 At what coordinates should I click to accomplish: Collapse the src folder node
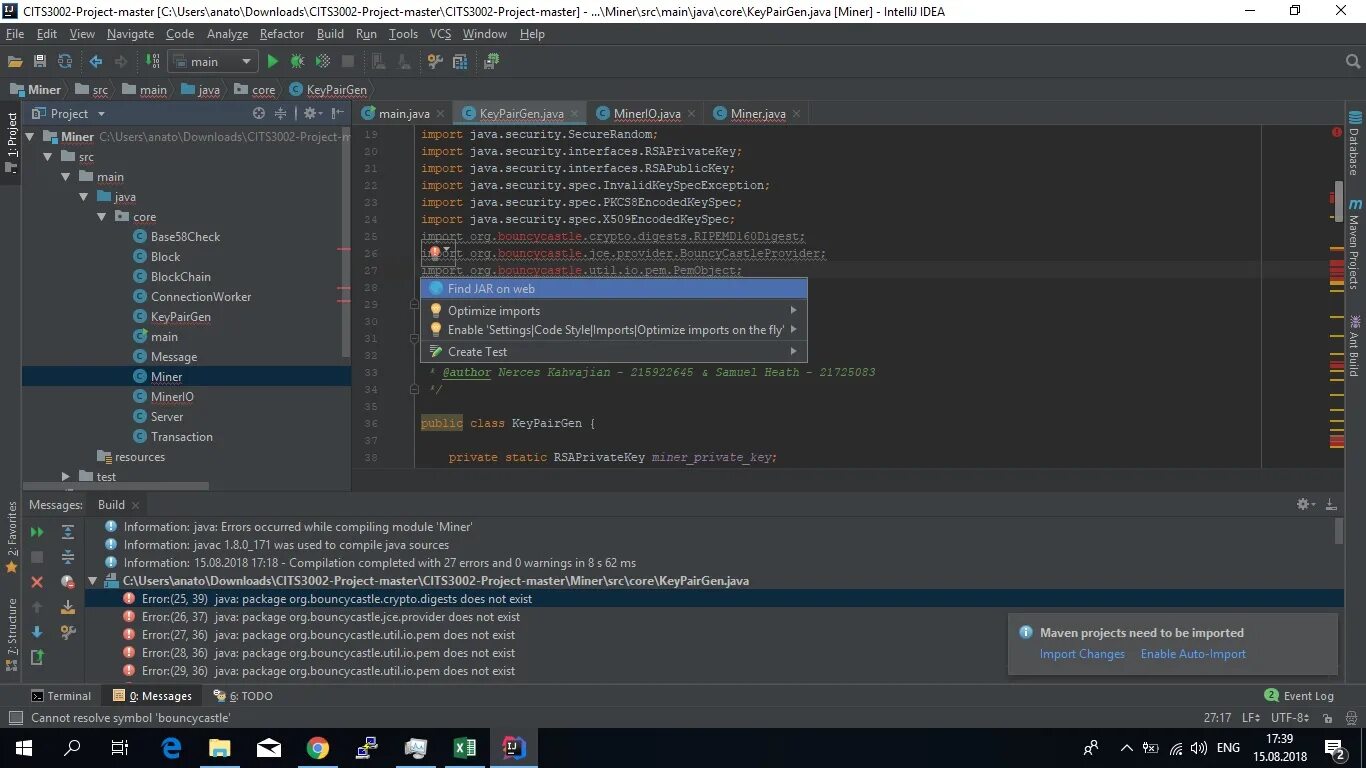[x=48, y=157]
